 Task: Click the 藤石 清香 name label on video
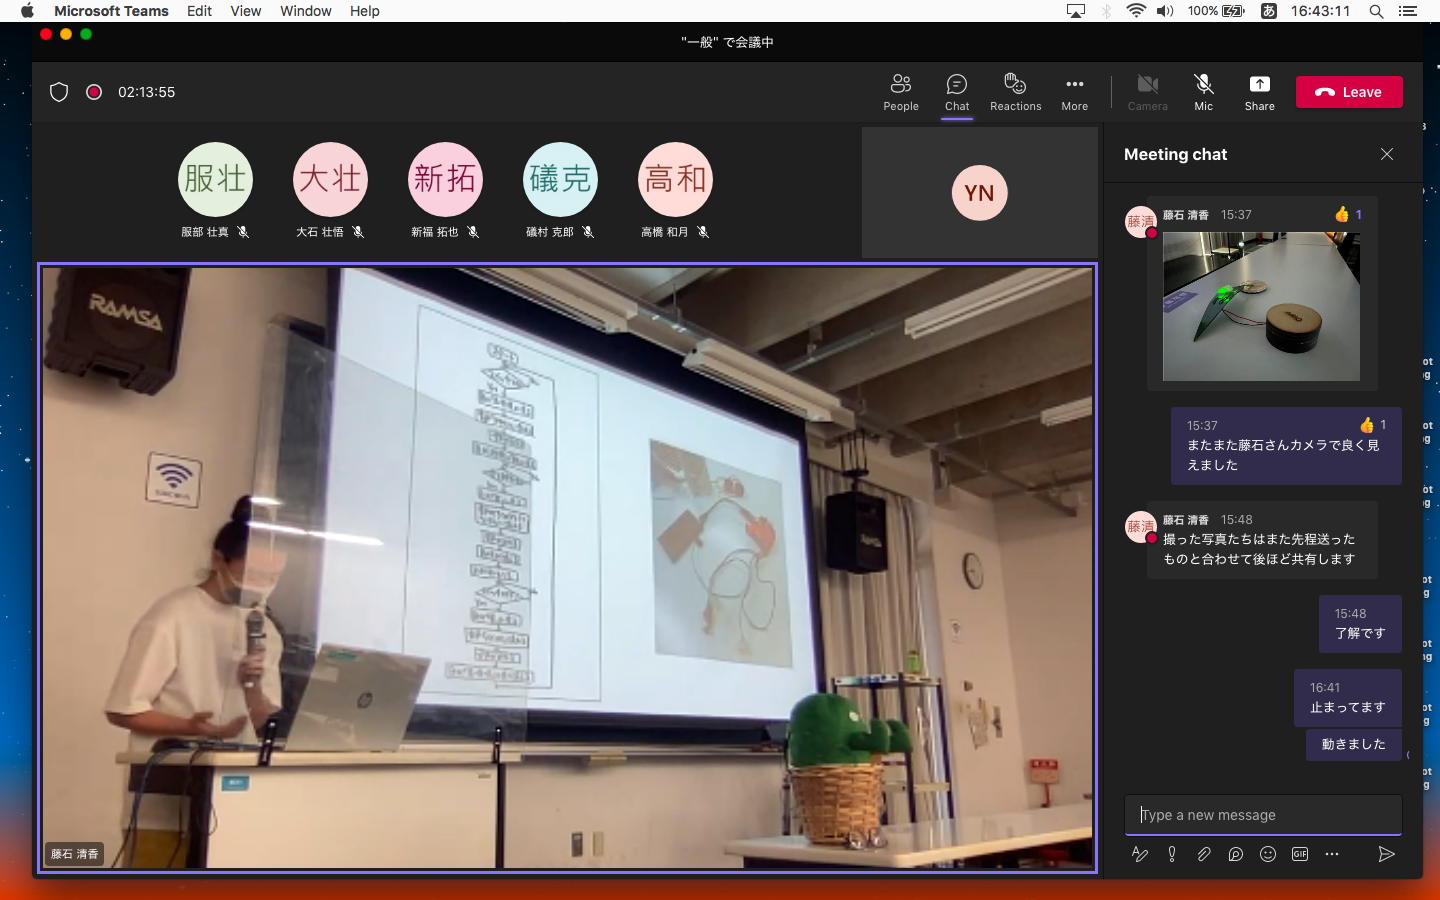[75, 854]
